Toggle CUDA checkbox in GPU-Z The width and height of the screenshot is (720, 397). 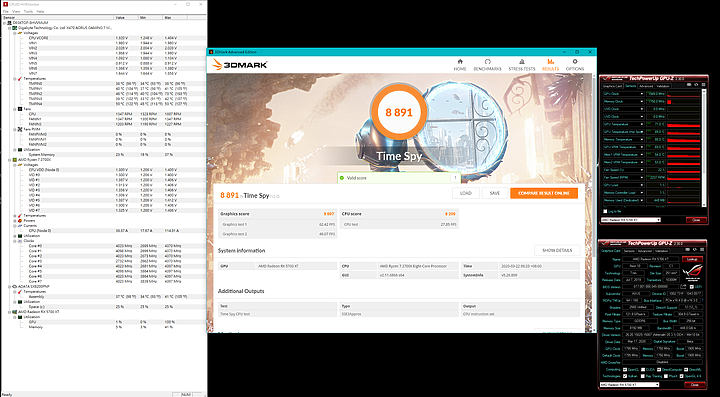tap(643, 369)
